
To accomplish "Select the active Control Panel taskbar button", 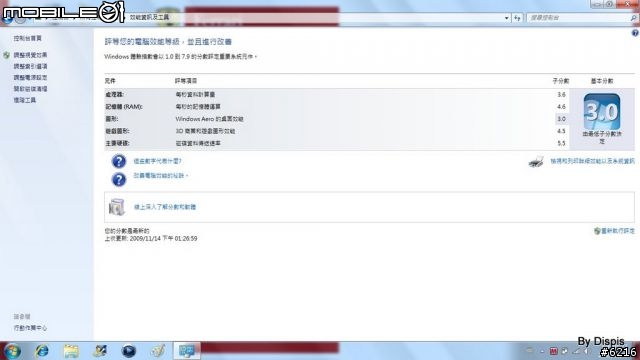I will [187, 351].
